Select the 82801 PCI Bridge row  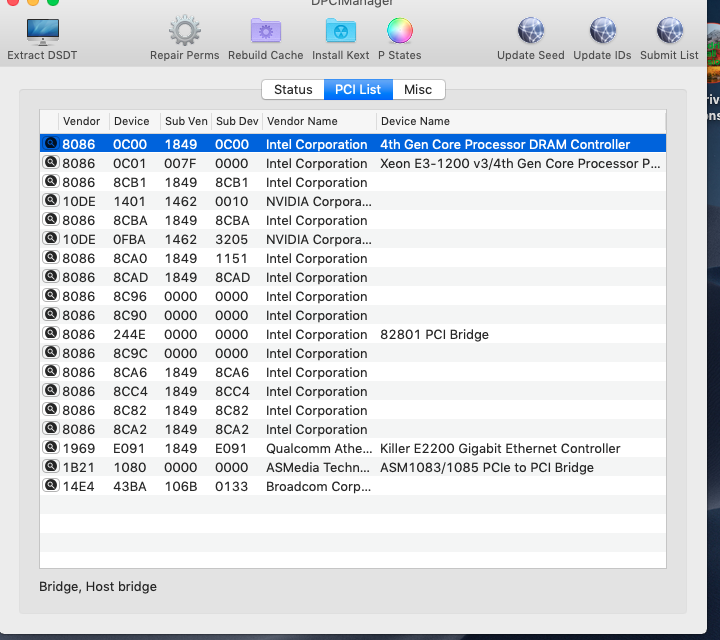click(434, 335)
